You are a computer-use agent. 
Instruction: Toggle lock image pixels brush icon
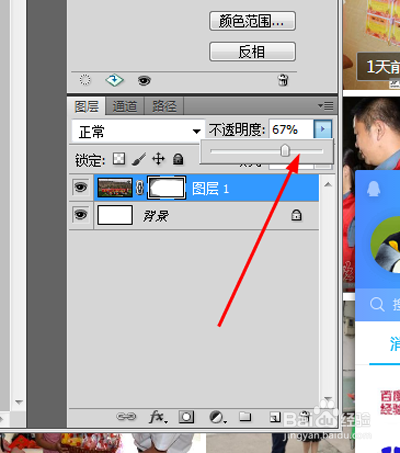(x=139, y=159)
